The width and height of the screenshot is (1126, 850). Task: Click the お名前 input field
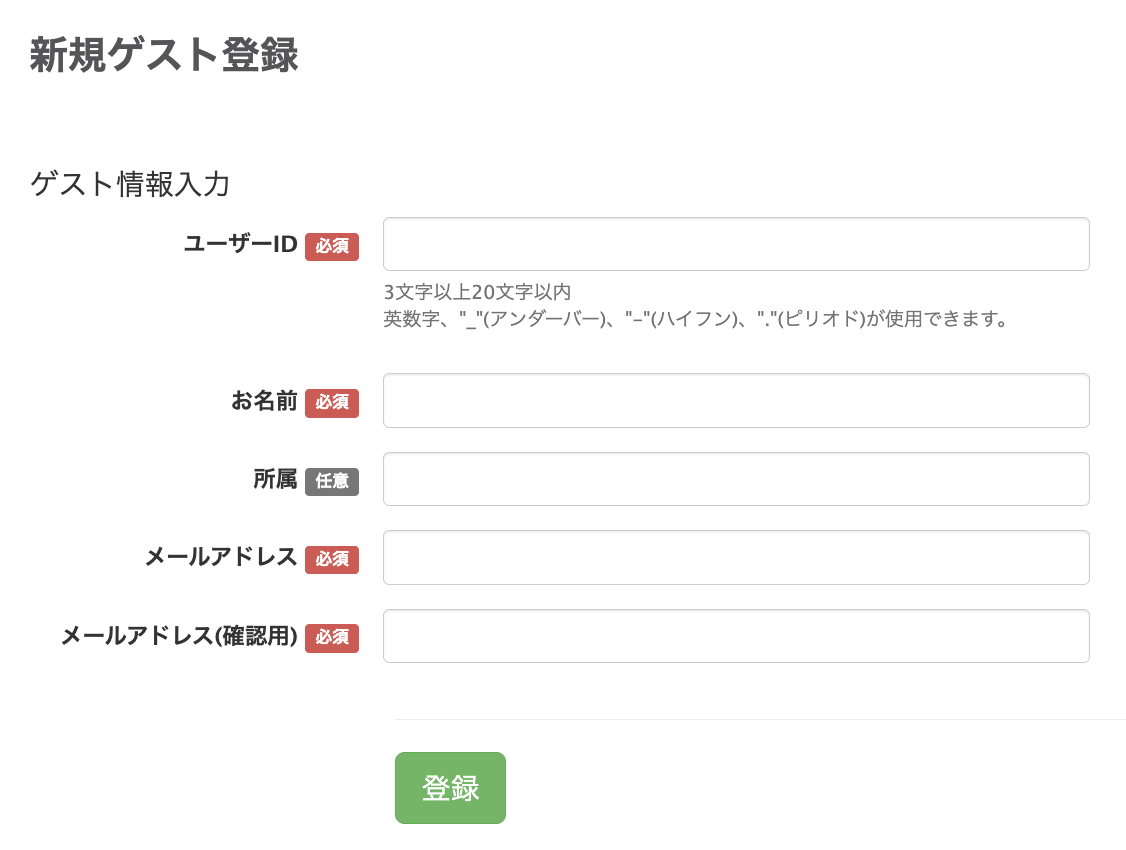(736, 400)
